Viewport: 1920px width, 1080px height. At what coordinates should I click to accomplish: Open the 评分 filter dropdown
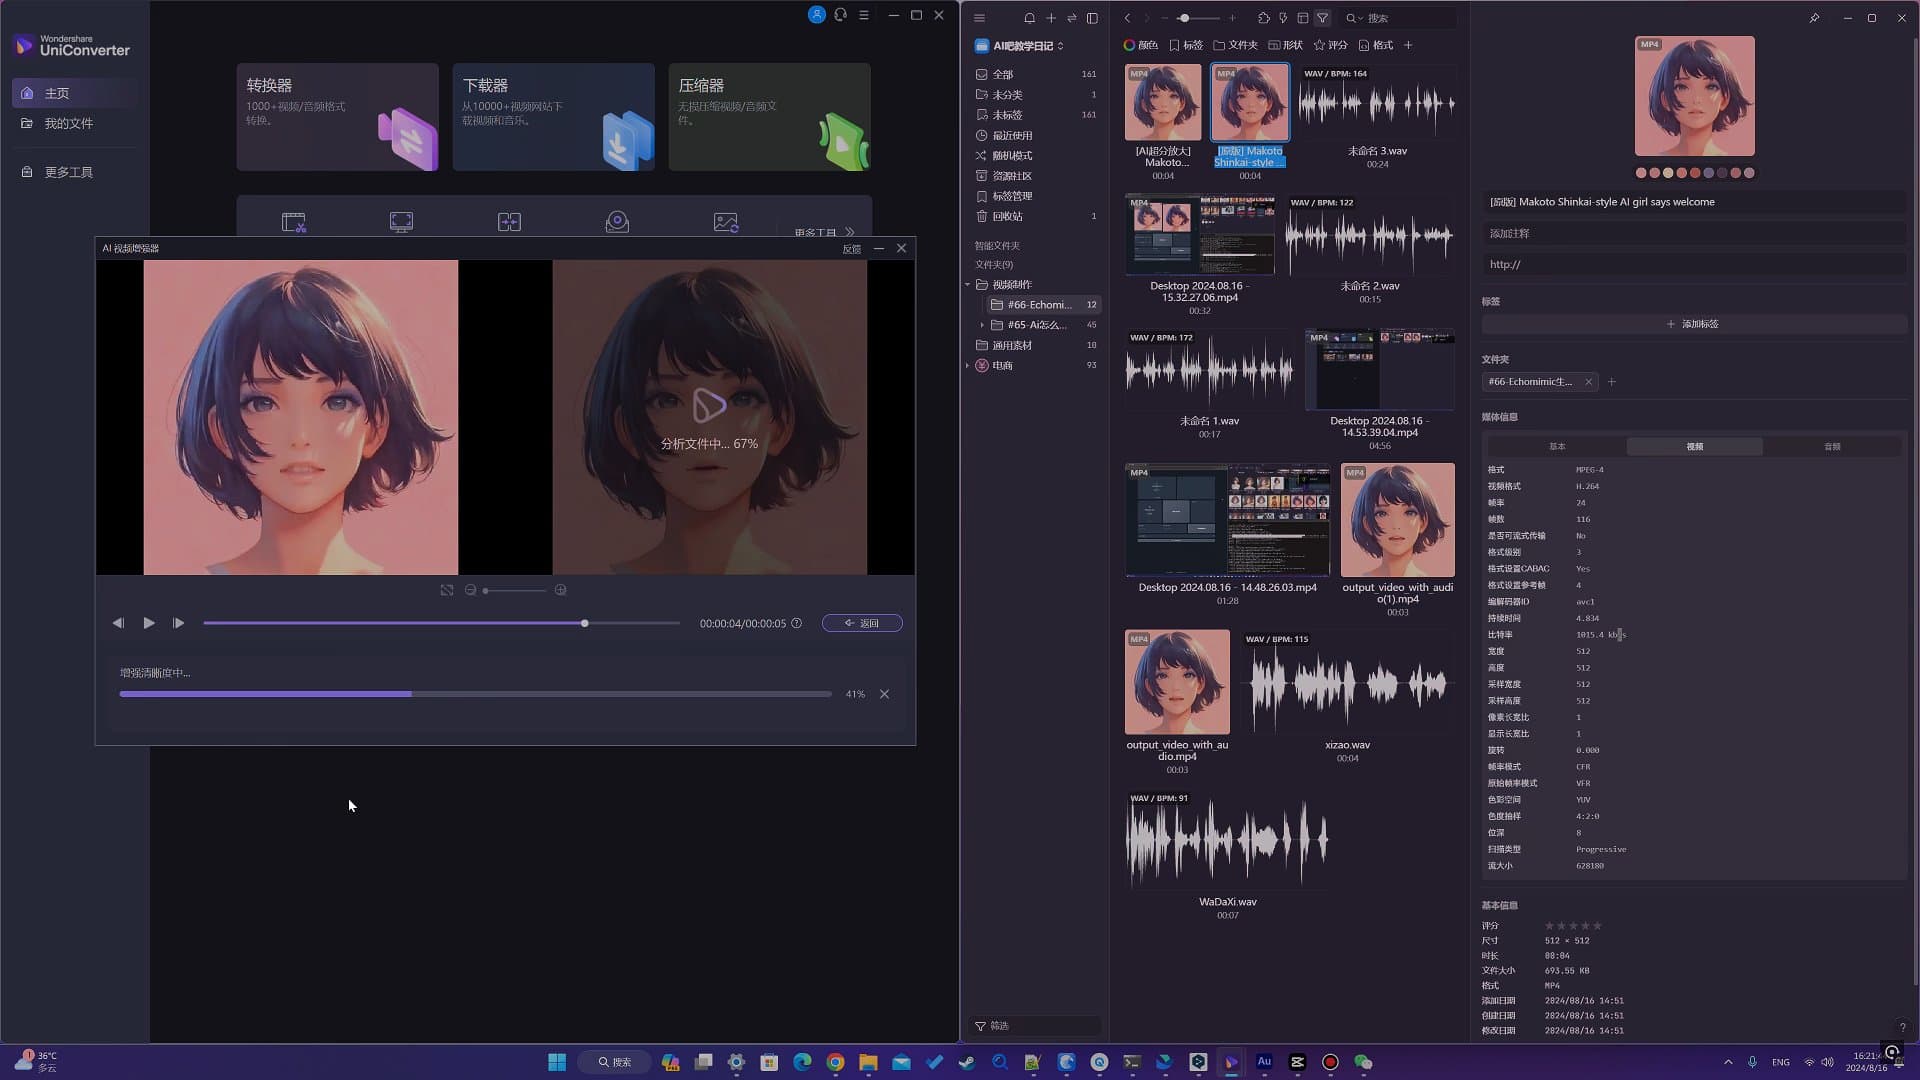(x=1331, y=45)
